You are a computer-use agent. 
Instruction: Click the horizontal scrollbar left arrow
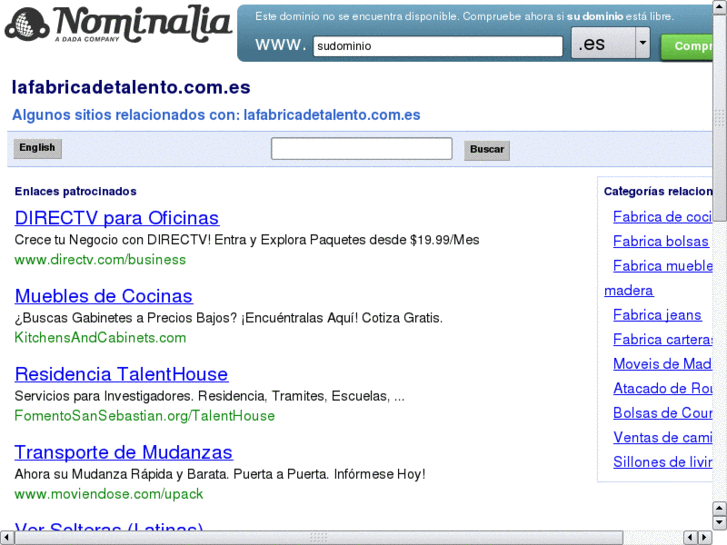click(6, 538)
